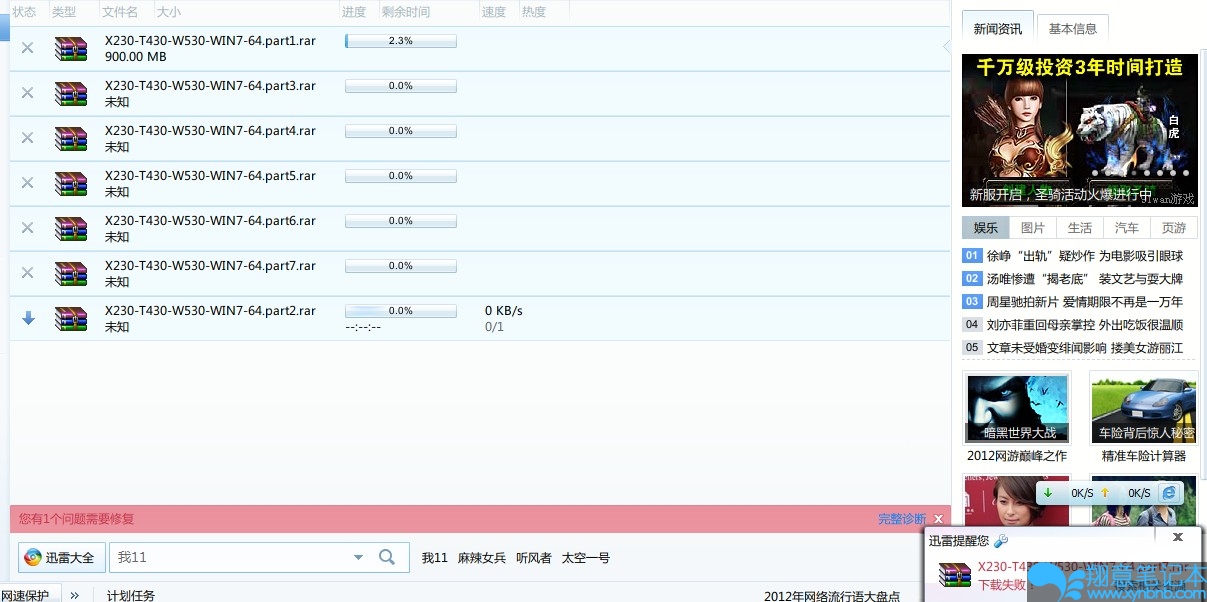Viewport: 1207px width, 602px height.
Task: Focus the search input containing 我11
Action: 228,558
